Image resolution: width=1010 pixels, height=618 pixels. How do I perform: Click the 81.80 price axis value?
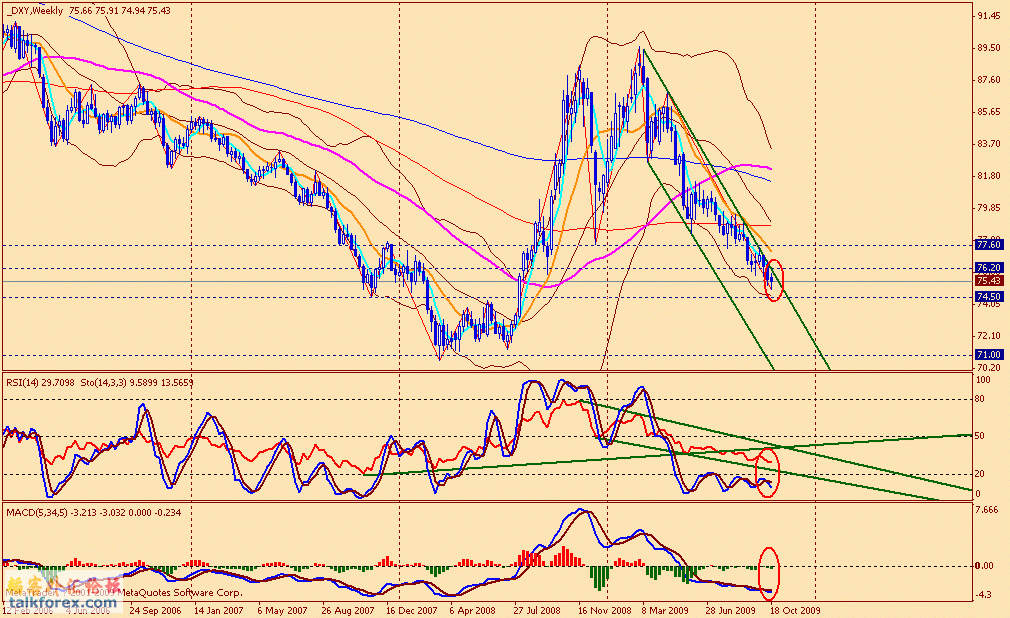coord(989,175)
